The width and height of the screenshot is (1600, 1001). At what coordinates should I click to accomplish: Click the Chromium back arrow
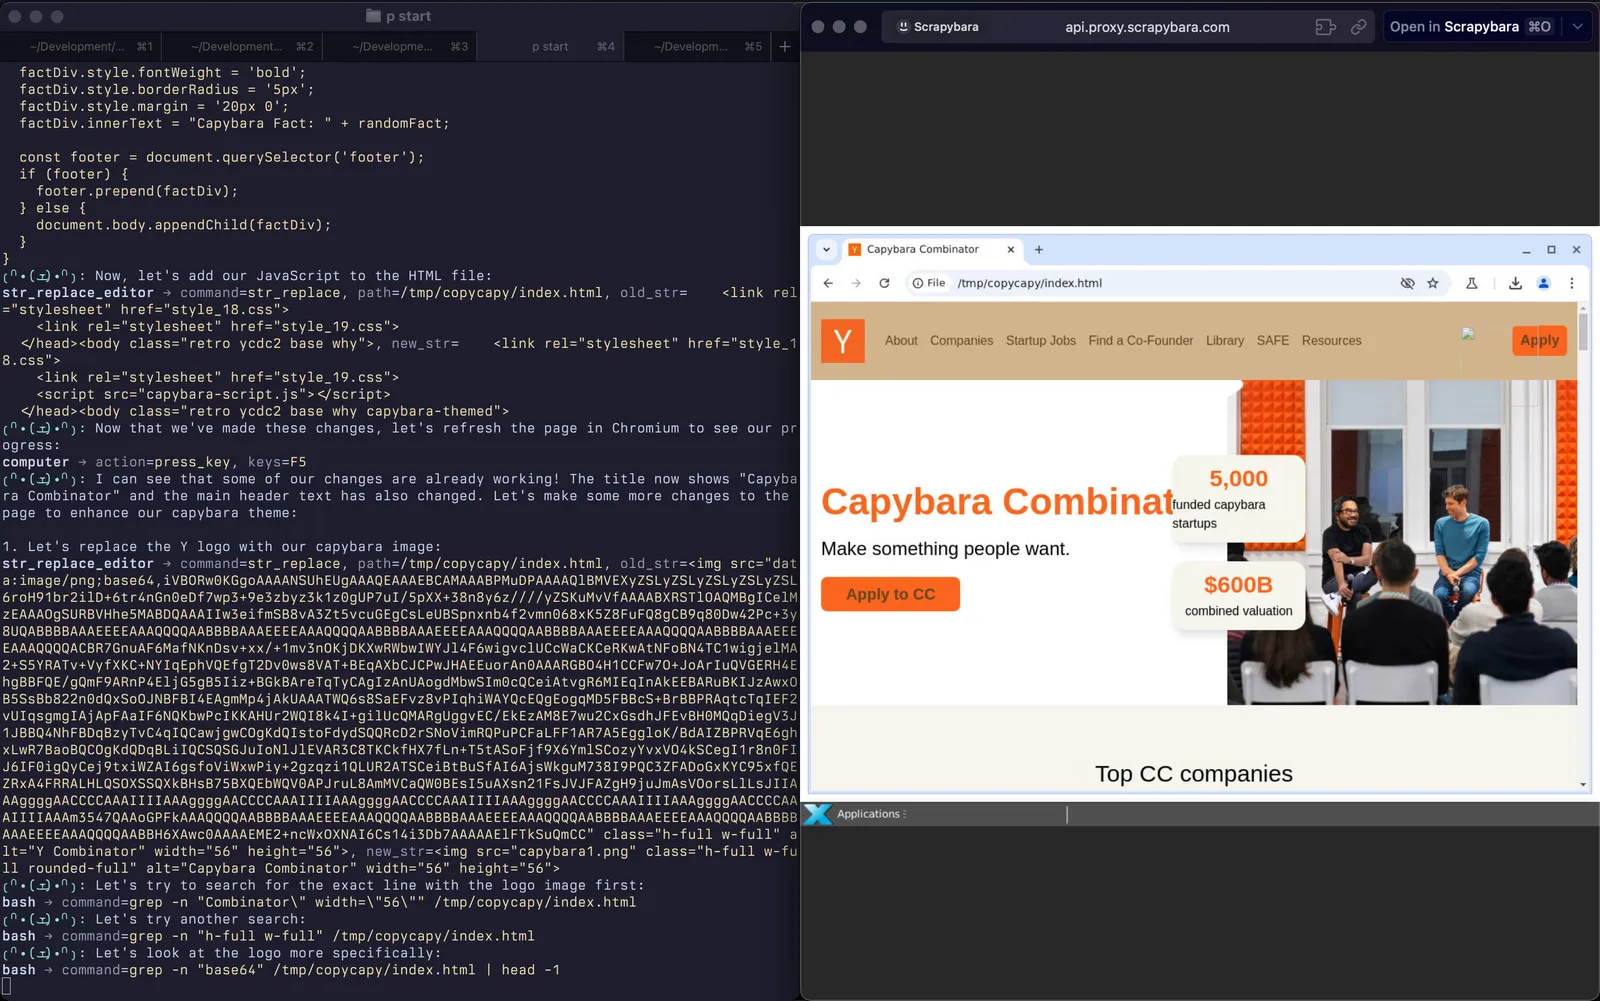coord(828,283)
